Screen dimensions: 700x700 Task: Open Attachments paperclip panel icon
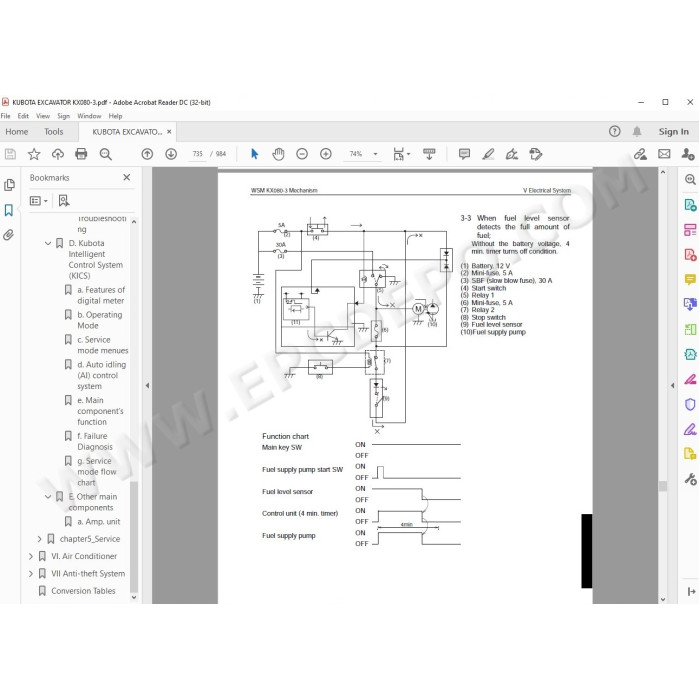point(9,235)
